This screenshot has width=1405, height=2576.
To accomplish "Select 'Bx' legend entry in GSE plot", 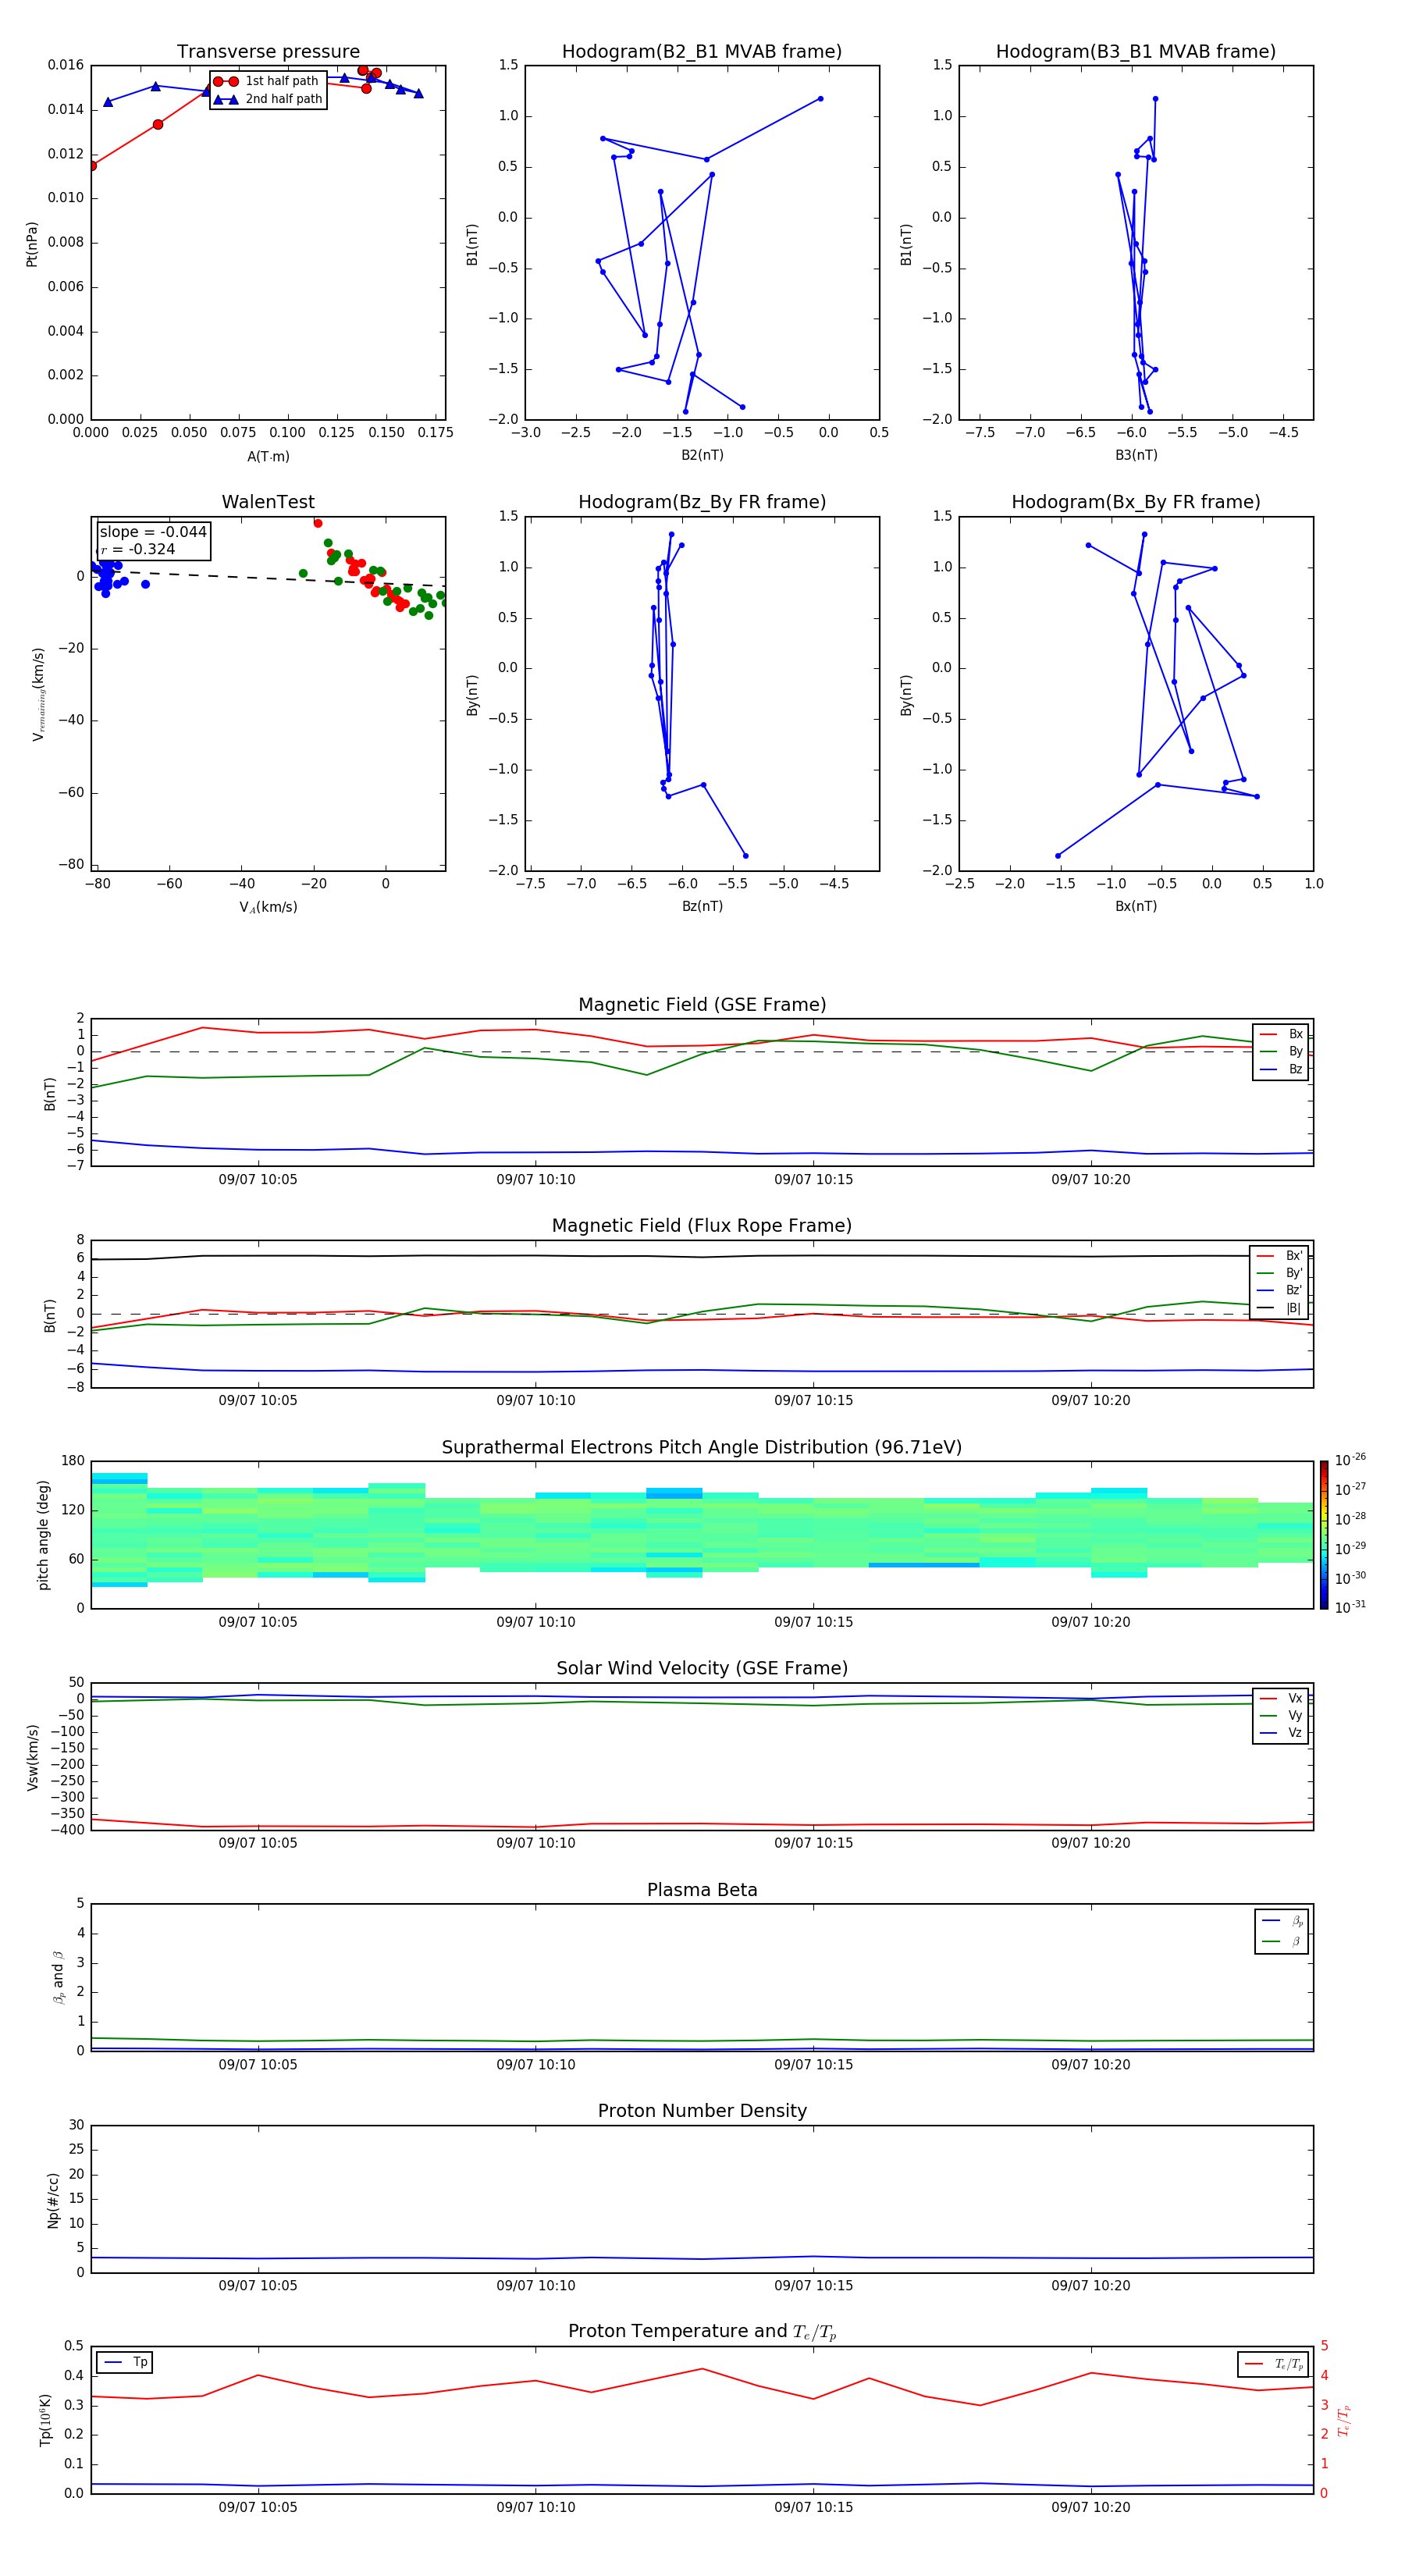I will point(1281,1034).
